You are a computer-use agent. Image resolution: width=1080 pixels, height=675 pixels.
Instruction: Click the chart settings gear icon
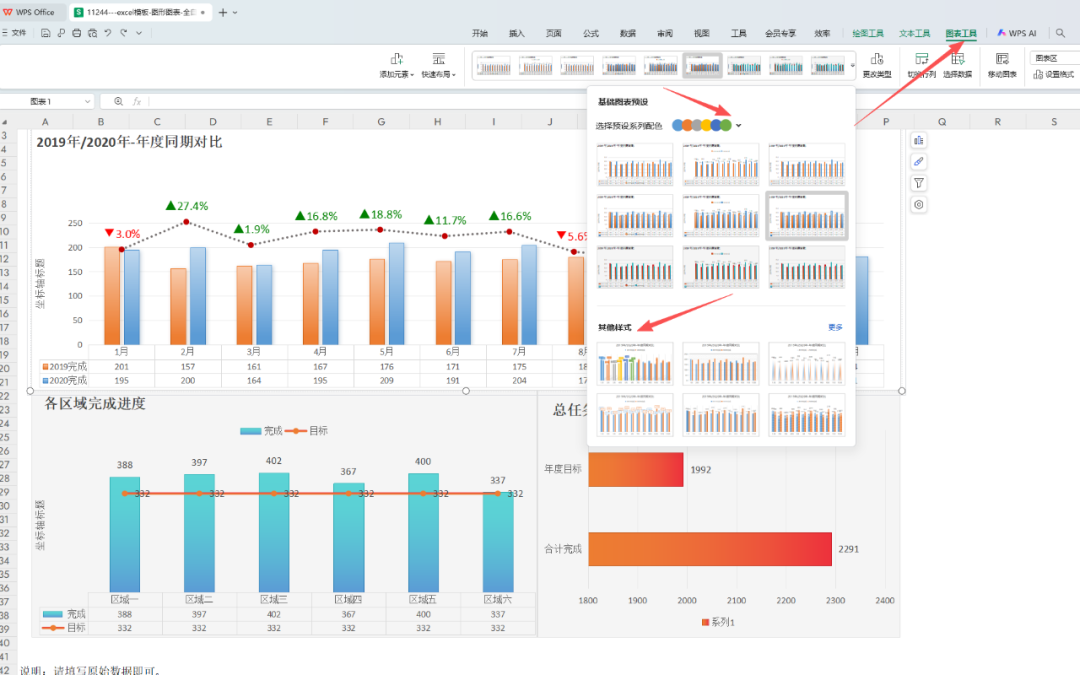(x=919, y=205)
